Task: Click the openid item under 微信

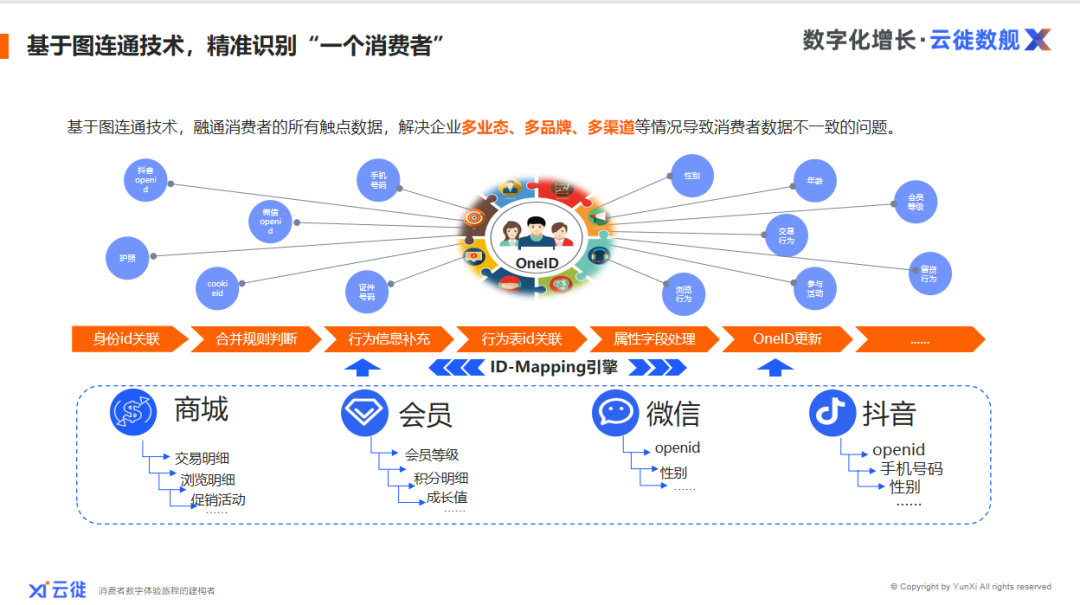Action: 678,448
